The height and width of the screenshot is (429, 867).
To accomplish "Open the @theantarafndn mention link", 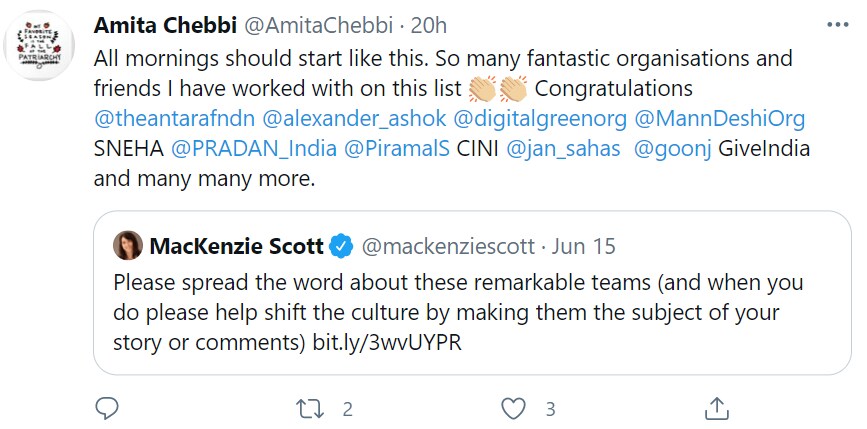I will pos(174,118).
